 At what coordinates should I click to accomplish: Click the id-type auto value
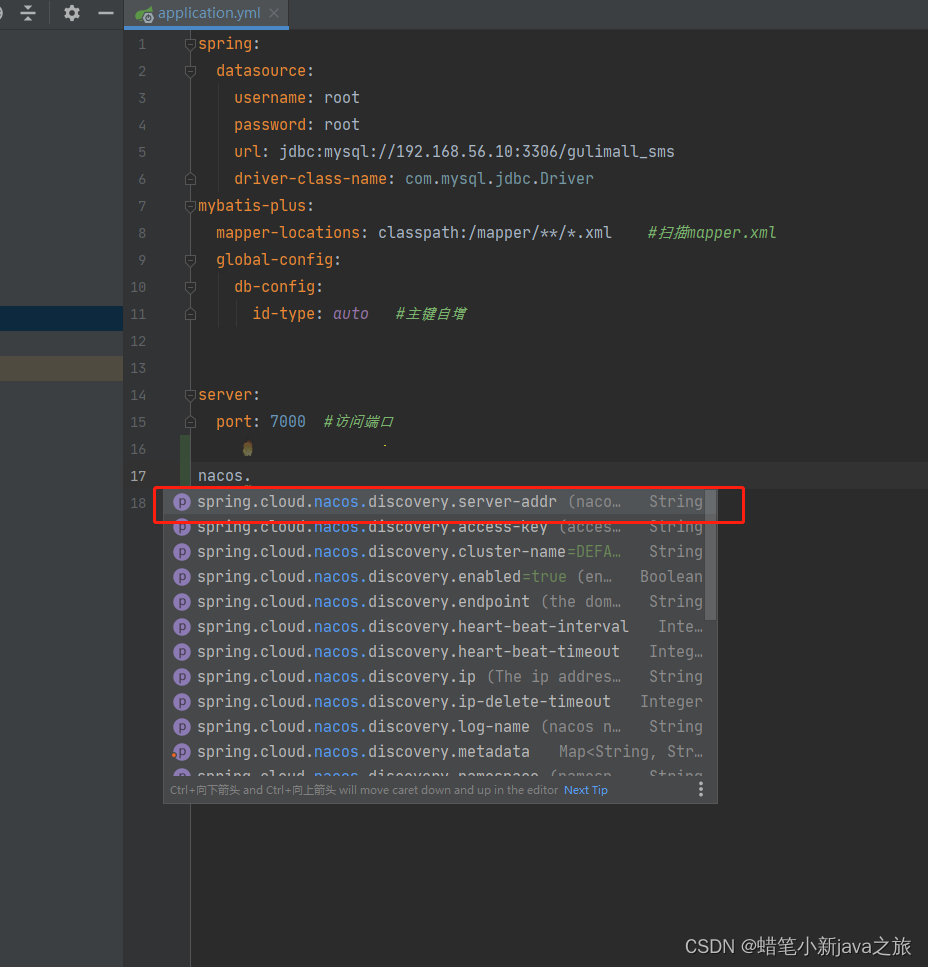point(350,314)
